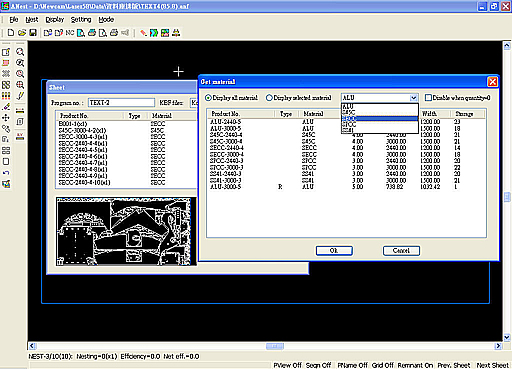Click the cyan preview page toolbar icon

pos(81,33)
